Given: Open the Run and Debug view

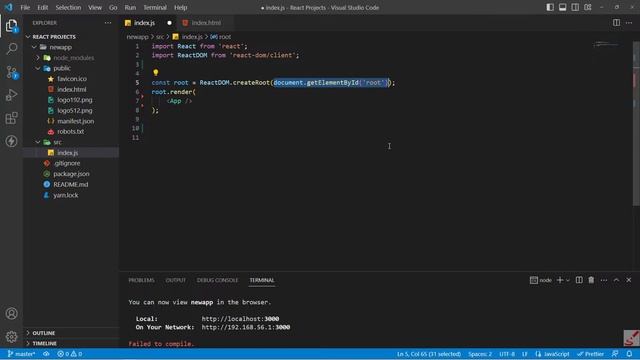Looking at the screenshot, I should coord(11,95).
